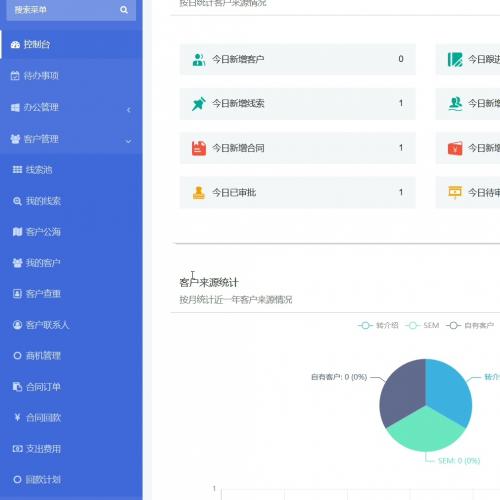Open the 今日新增客户 stat card label
This screenshot has height=500, width=500.
pyautogui.click(x=238, y=59)
